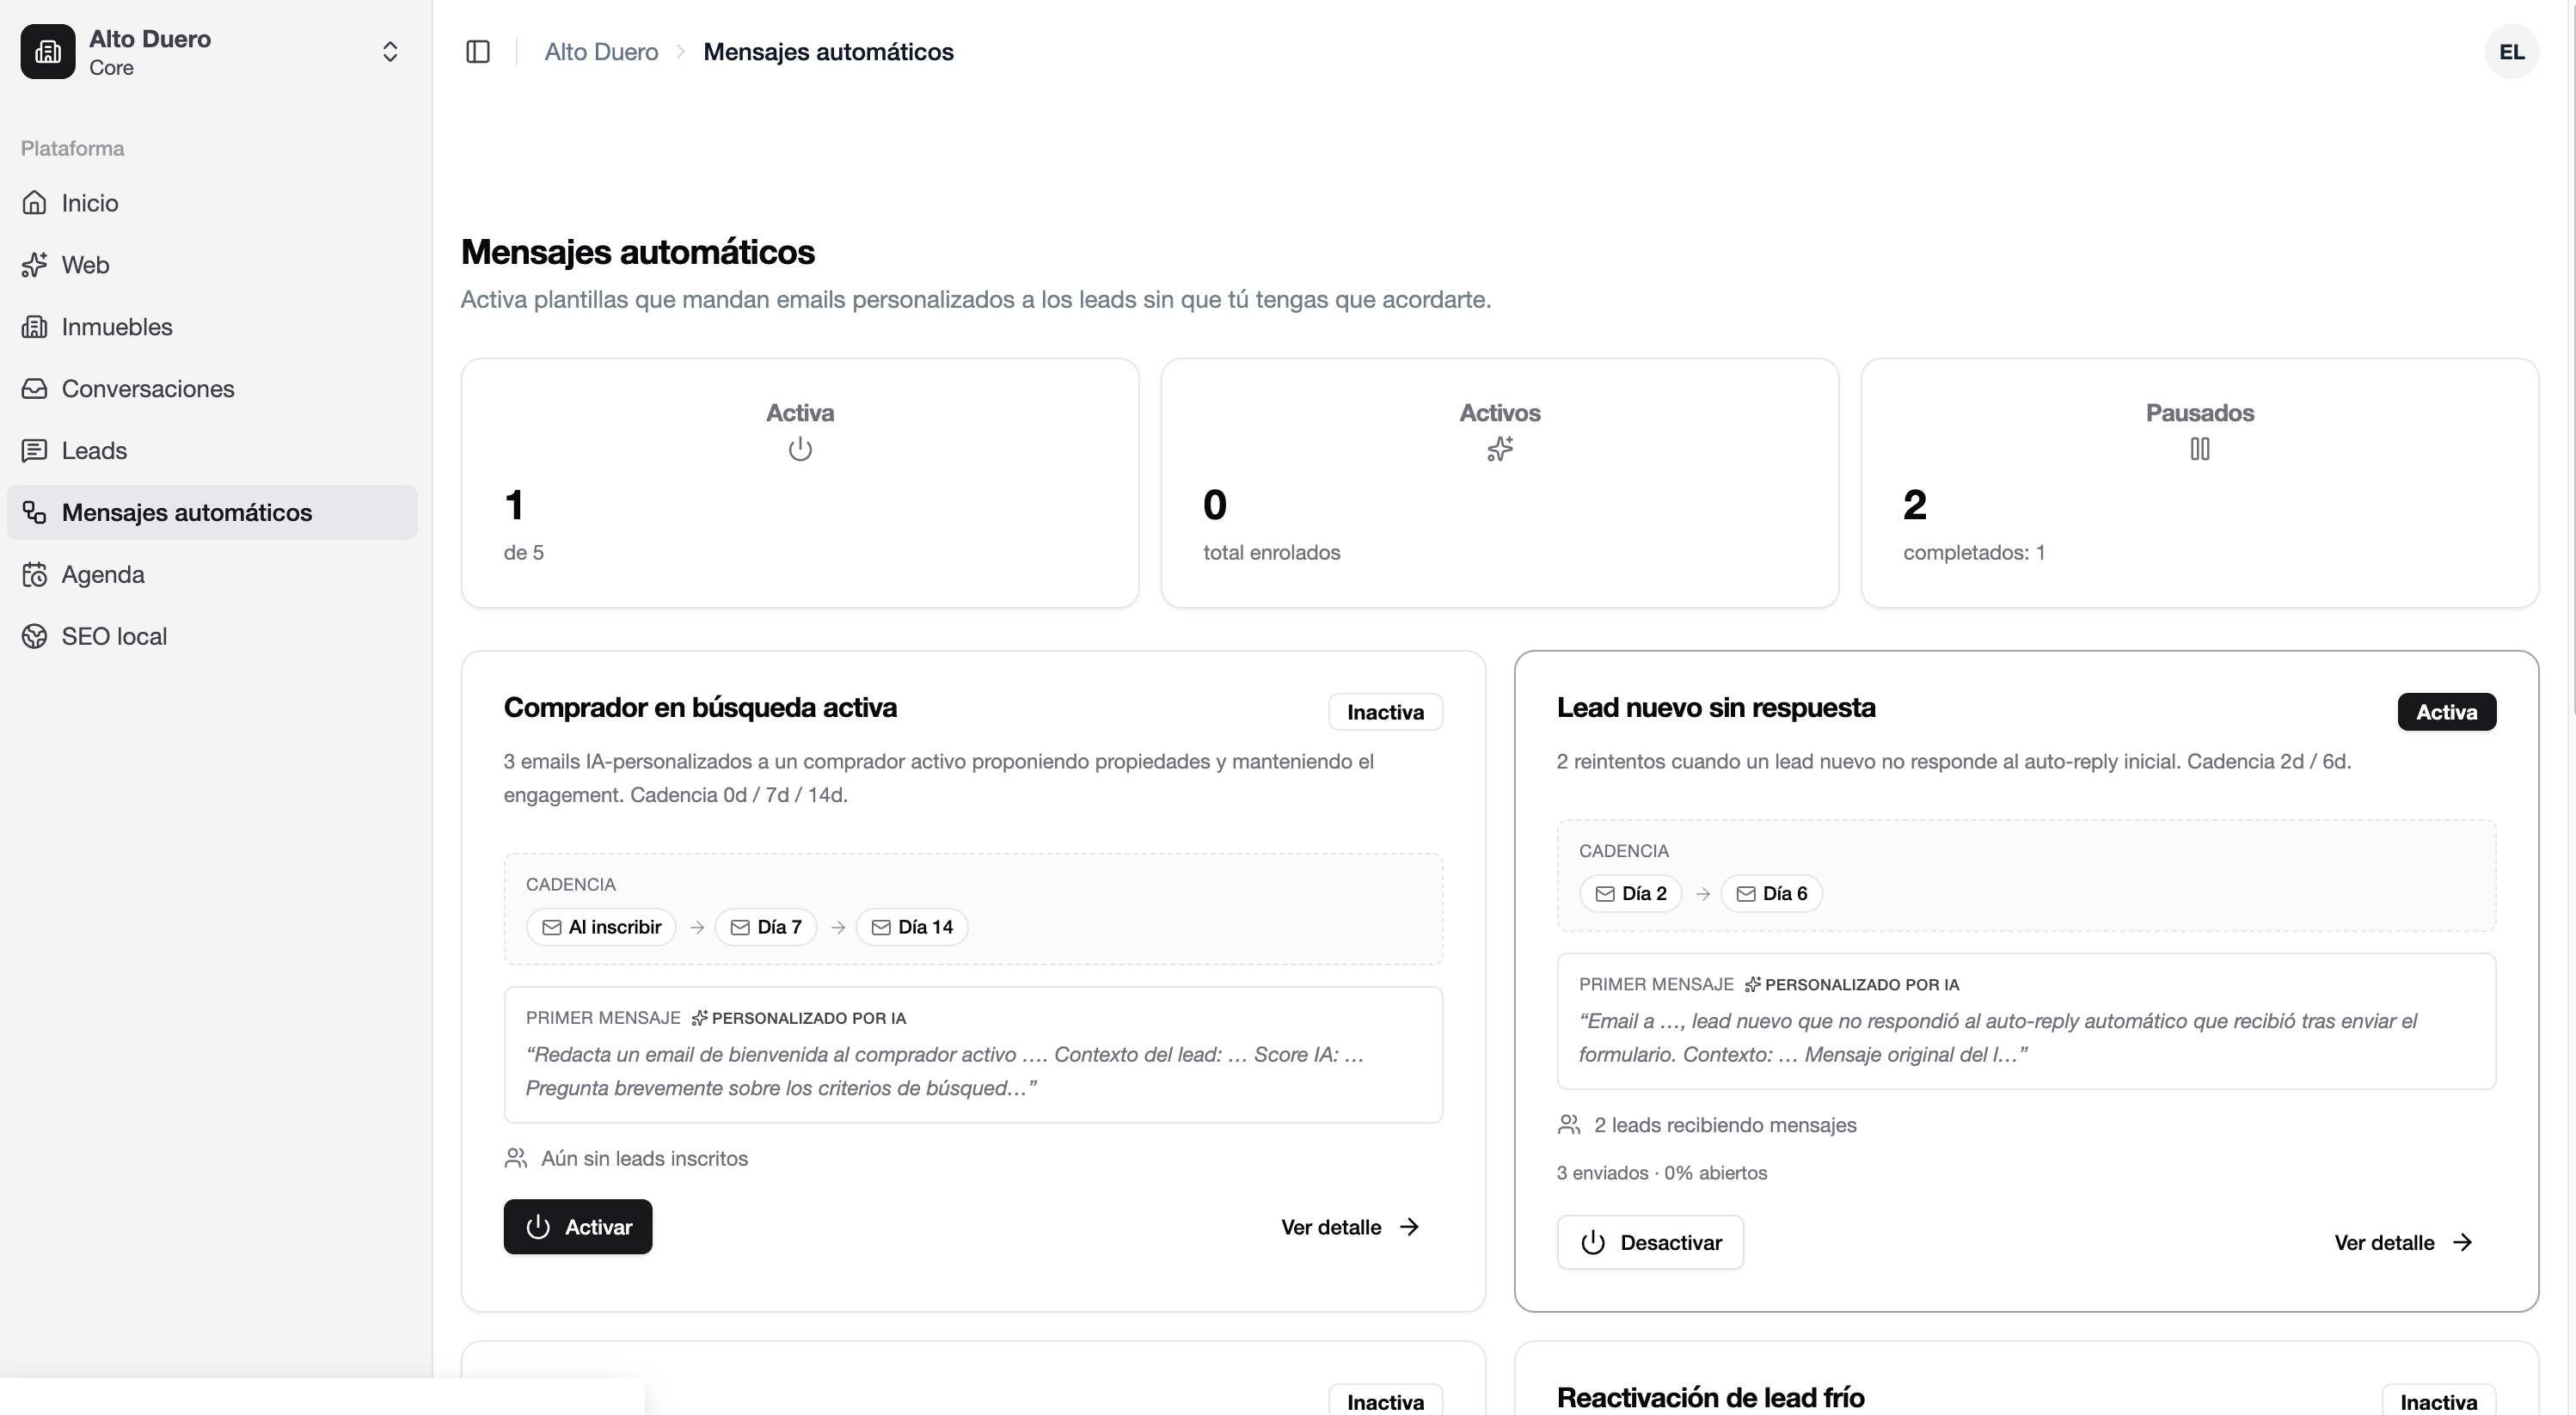Go to Inicio in the sidebar
Image resolution: width=2576 pixels, height=1415 pixels.
pyautogui.click(x=212, y=203)
